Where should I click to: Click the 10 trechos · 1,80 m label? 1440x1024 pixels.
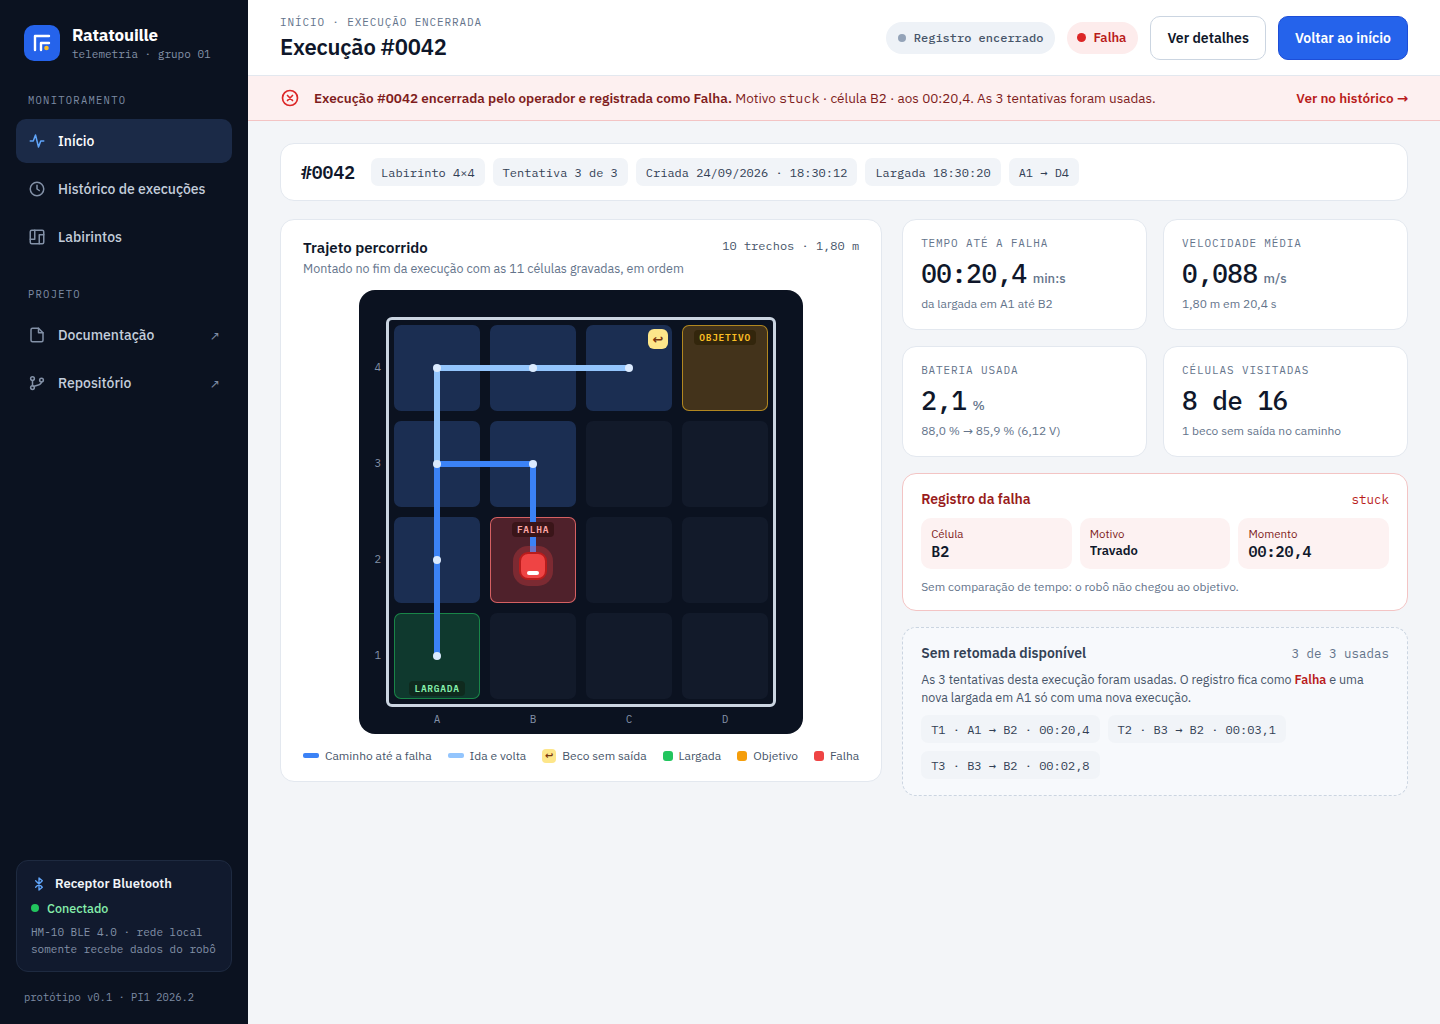pos(790,246)
